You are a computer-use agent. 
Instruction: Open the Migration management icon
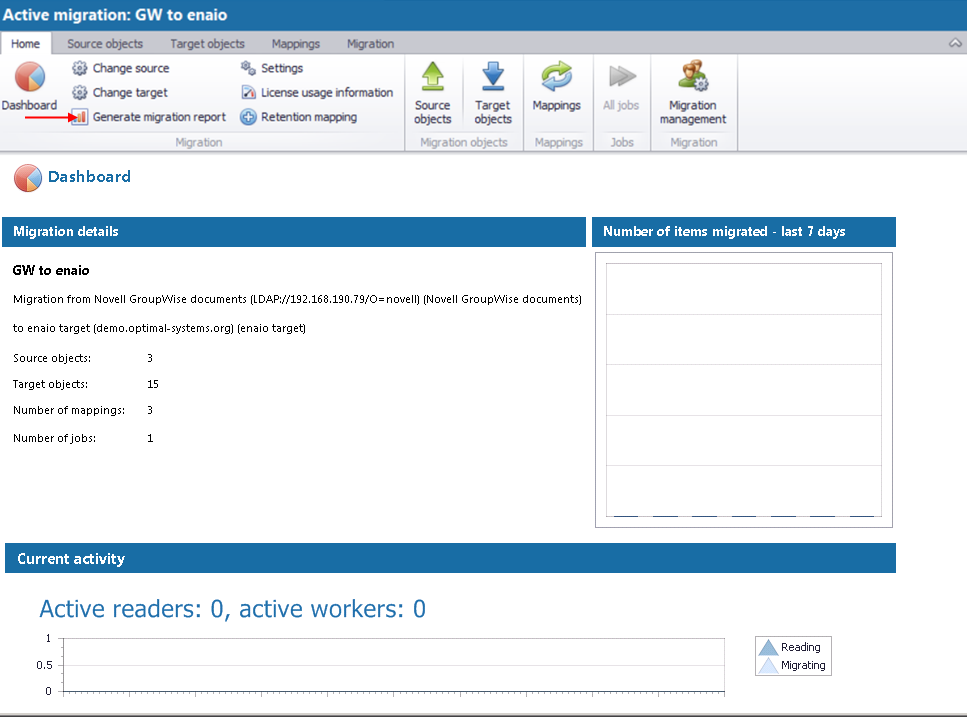pyautogui.click(x=692, y=78)
